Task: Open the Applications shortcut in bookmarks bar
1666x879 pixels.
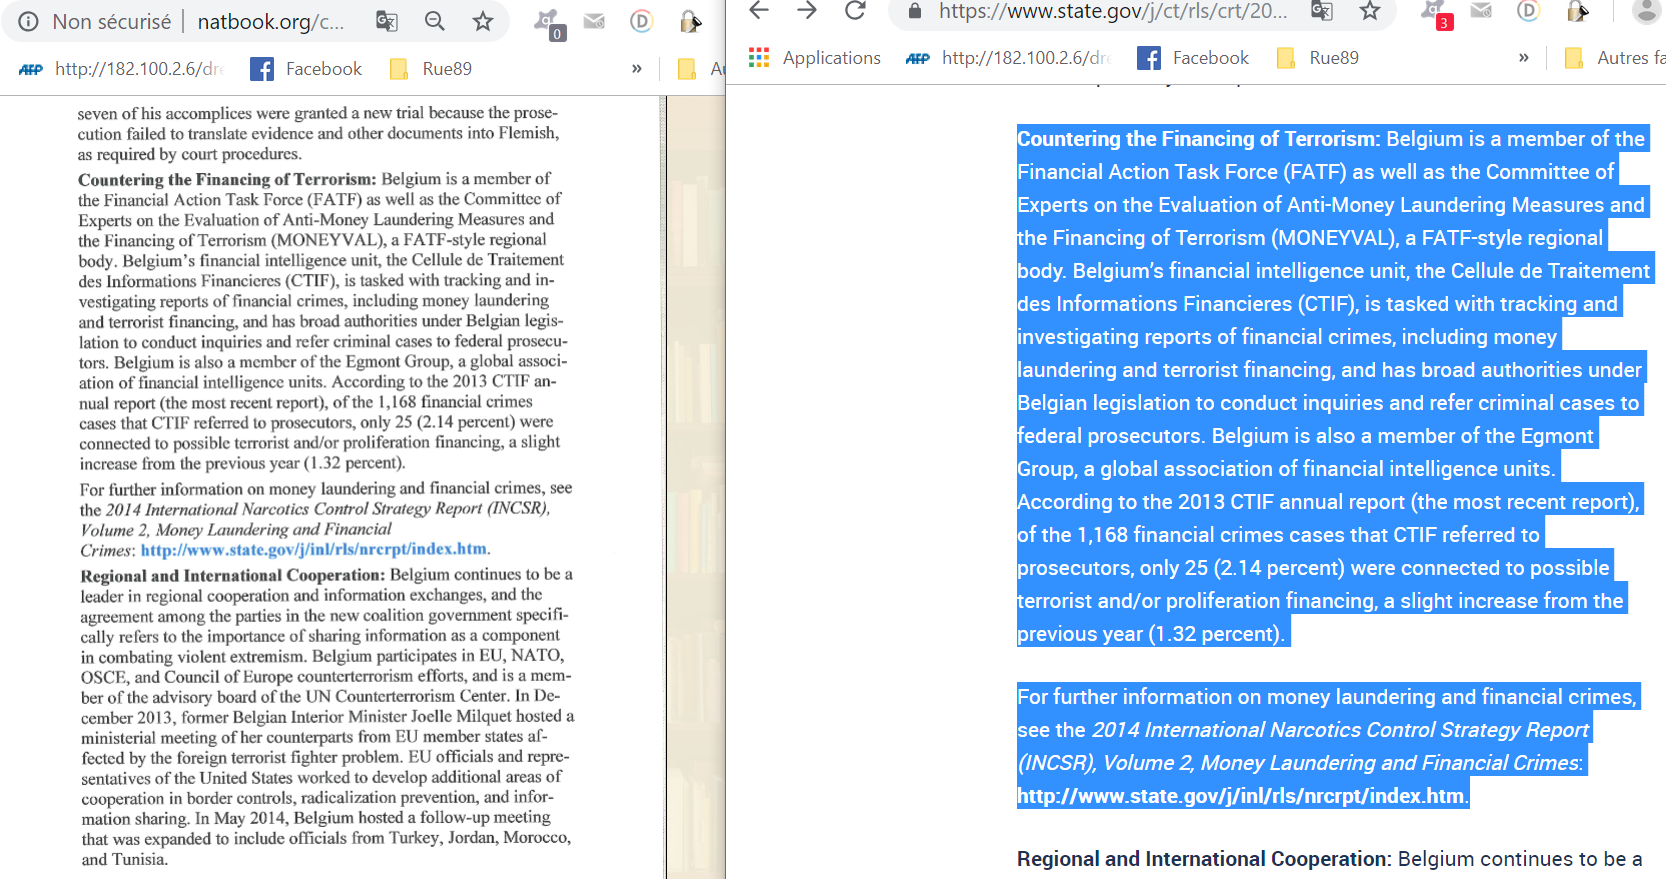Action: pos(815,58)
